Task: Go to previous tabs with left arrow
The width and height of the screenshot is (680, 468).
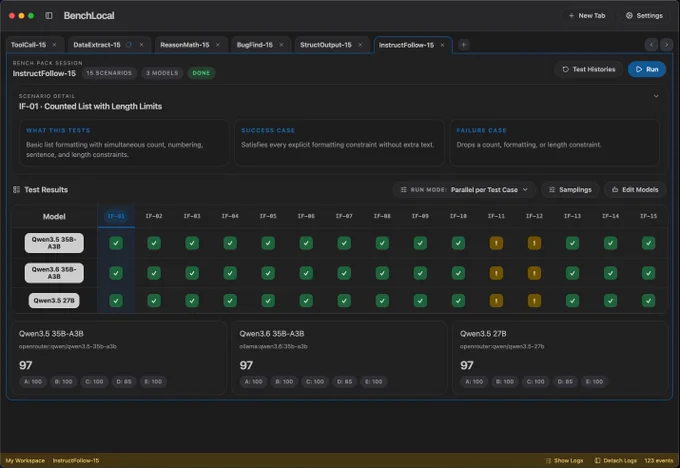Action: coord(651,45)
